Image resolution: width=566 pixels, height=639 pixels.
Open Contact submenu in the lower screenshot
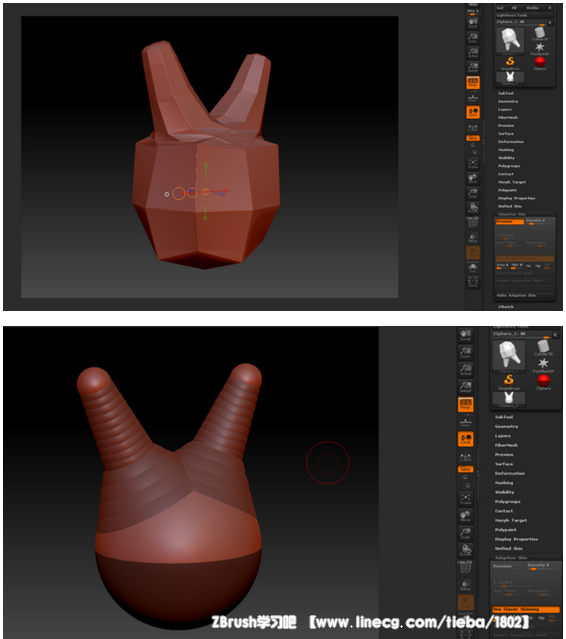click(x=504, y=511)
